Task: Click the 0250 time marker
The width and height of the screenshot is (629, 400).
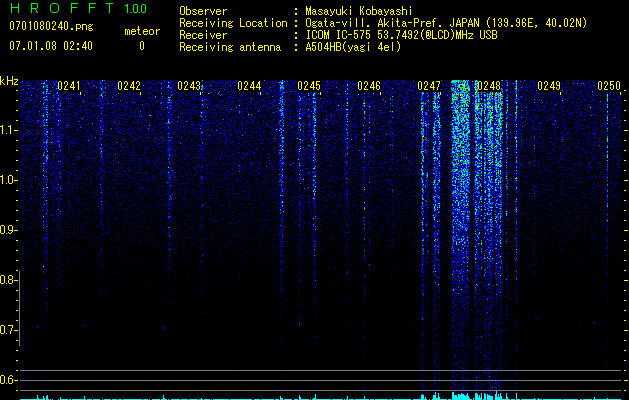Action: point(609,86)
